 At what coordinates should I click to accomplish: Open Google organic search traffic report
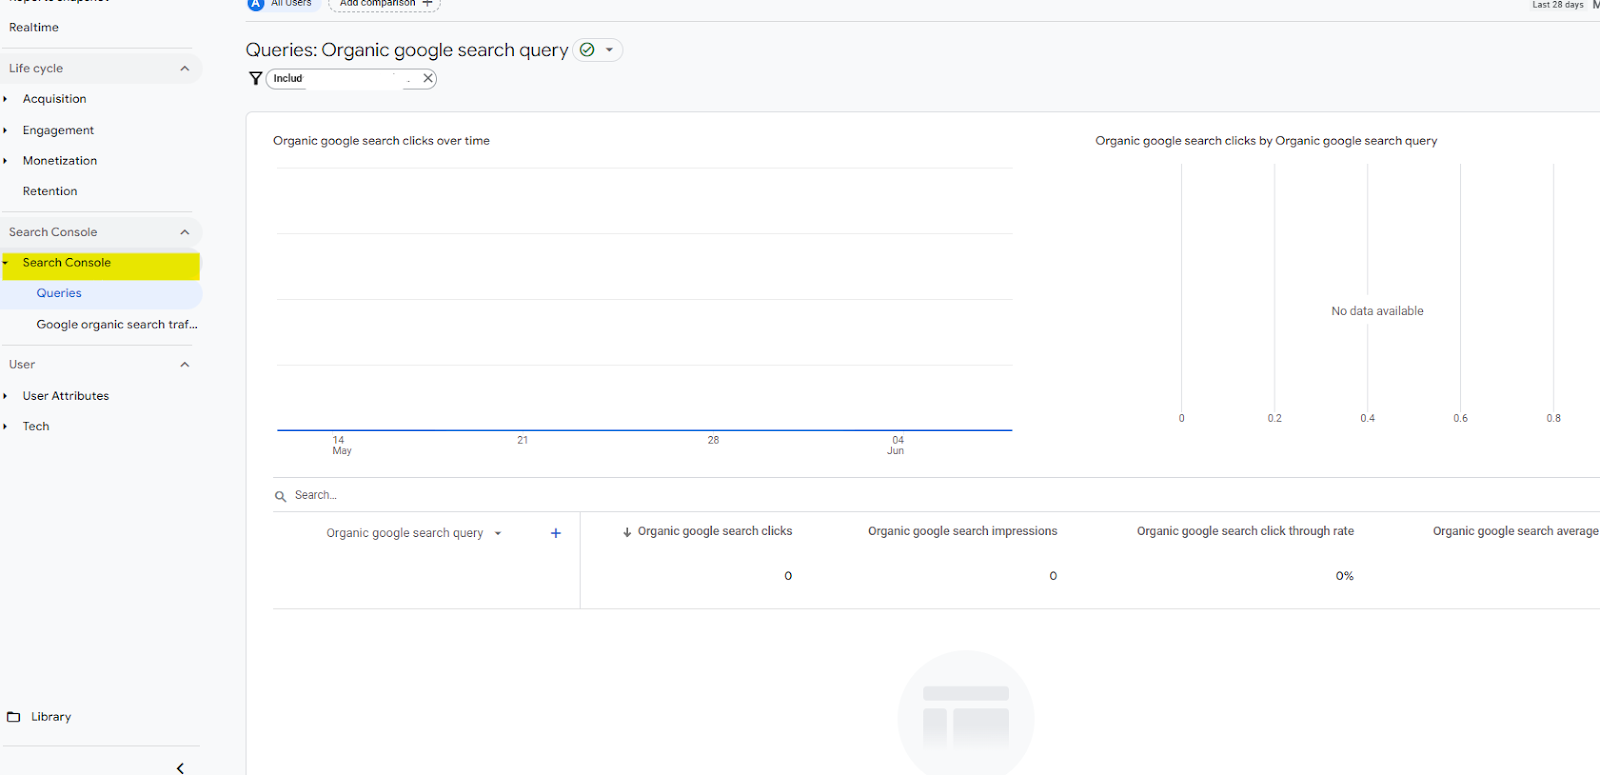(x=117, y=324)
